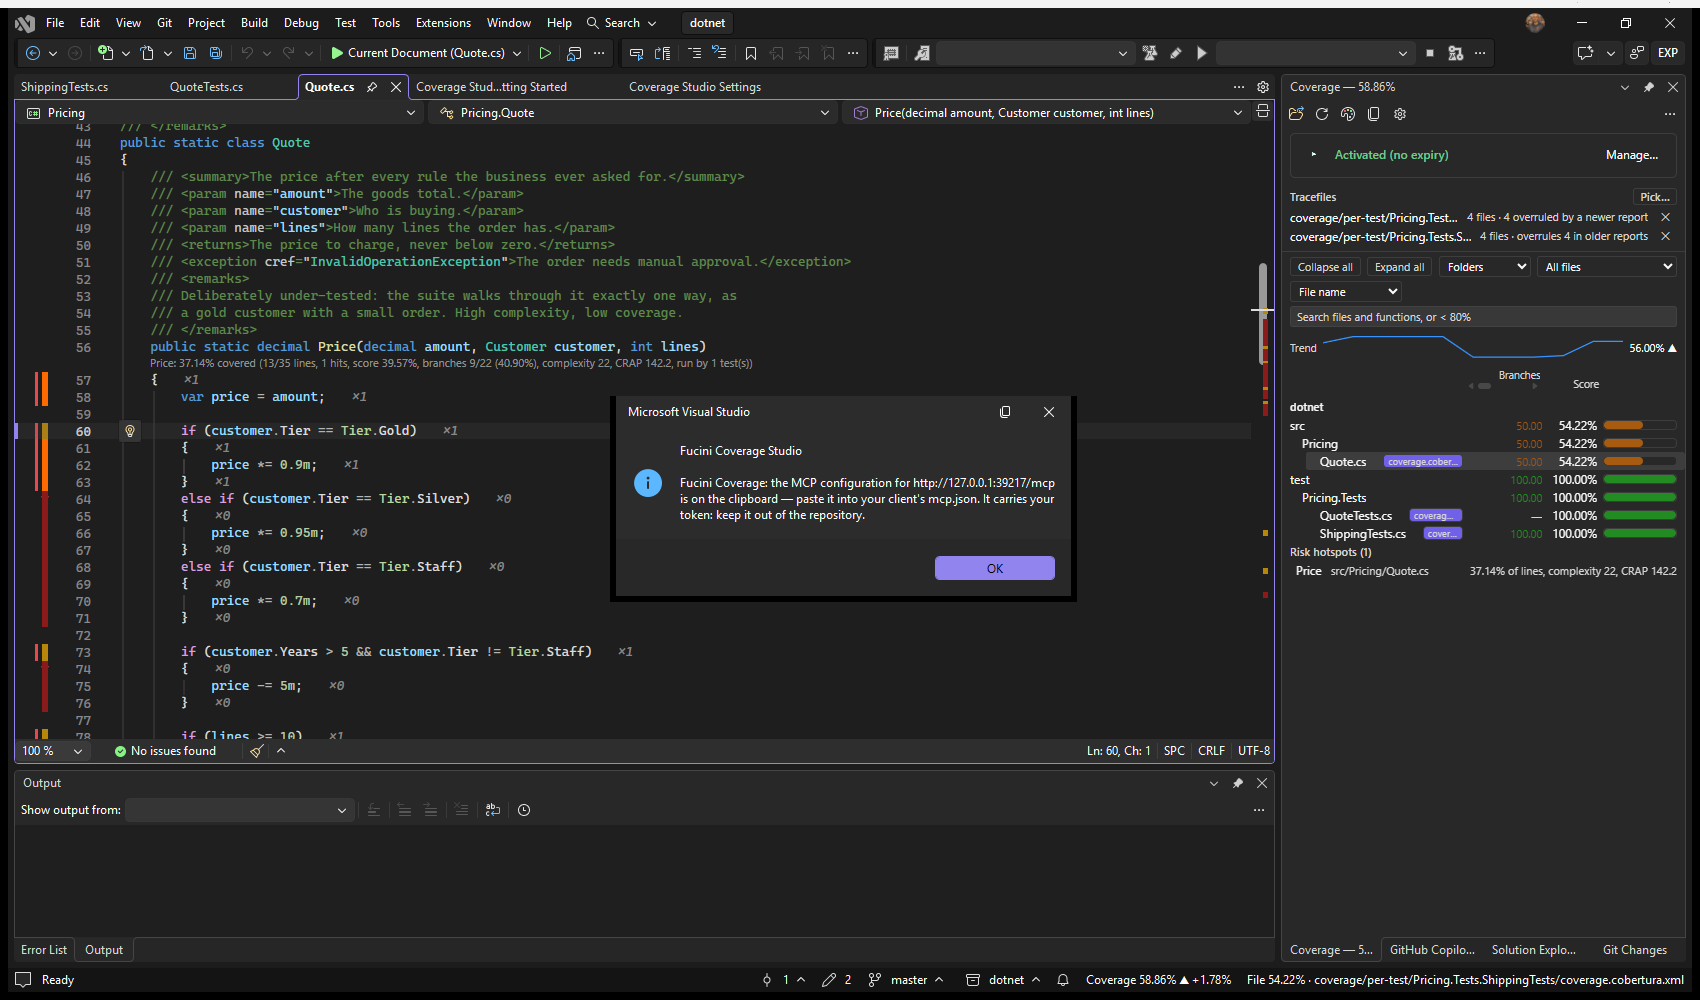Open the File name sort dropdown
Screen dimensions: 1700x1000
coord(1346,292)
